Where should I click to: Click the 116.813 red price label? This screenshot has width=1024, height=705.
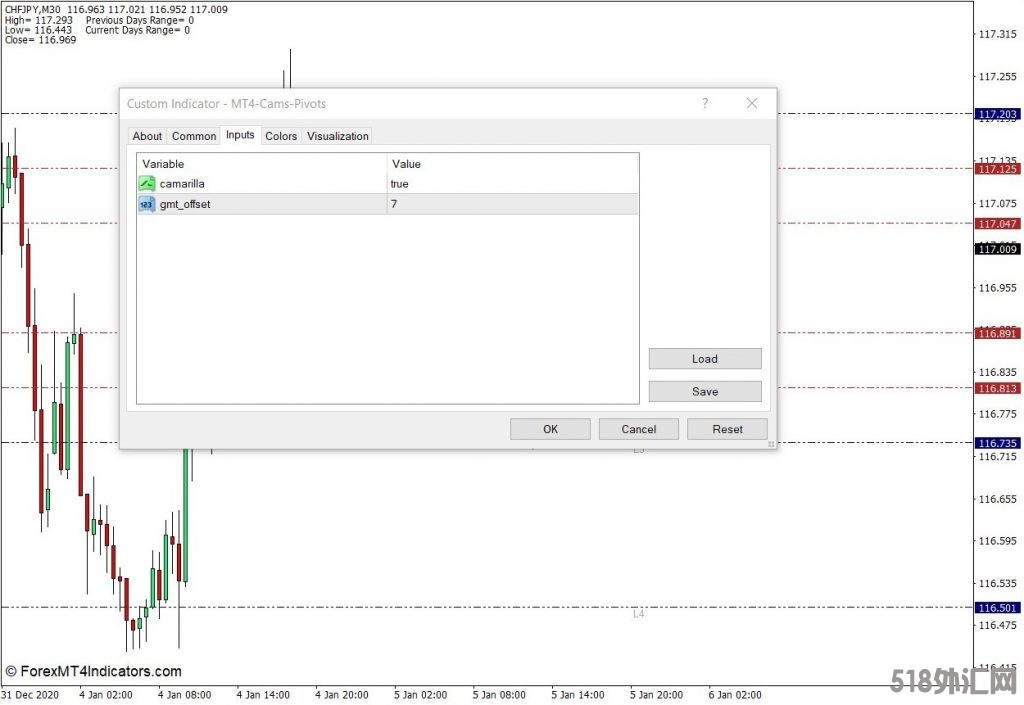pos(997,388)
